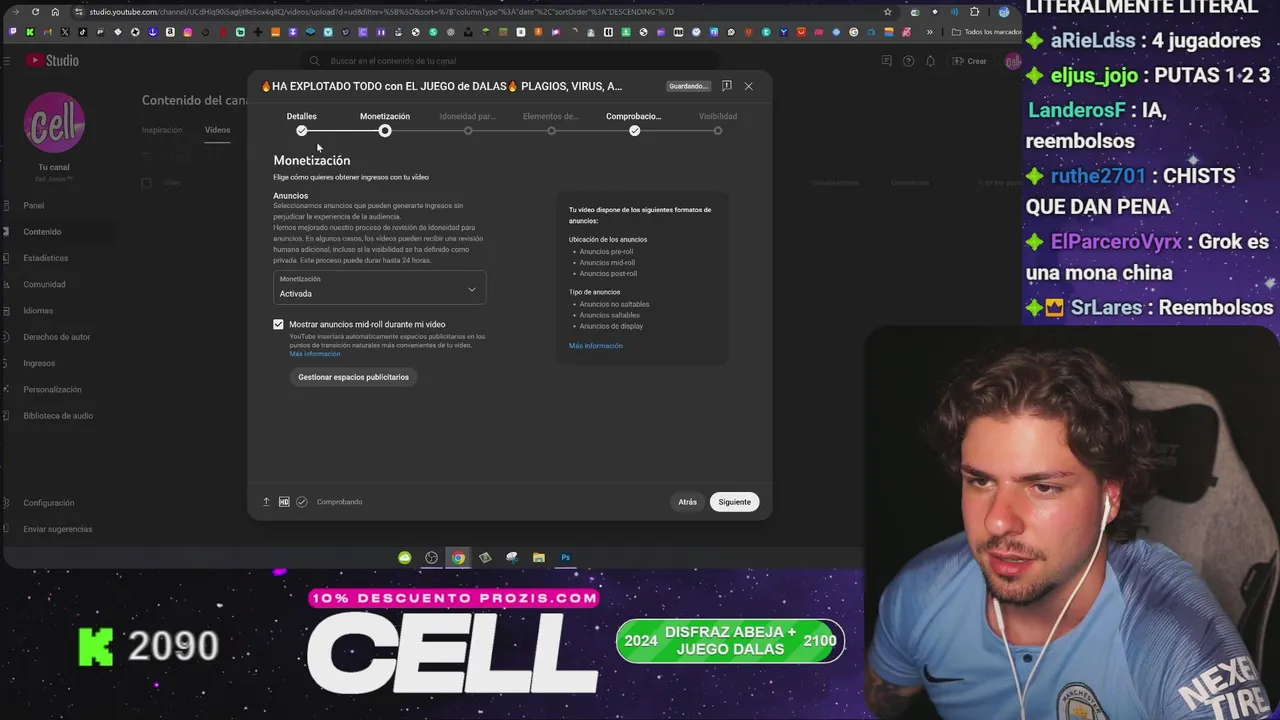Screen dimensions: 1280x720
Task: Open the Todos los marcadores folder
Action: click(986, 32)
